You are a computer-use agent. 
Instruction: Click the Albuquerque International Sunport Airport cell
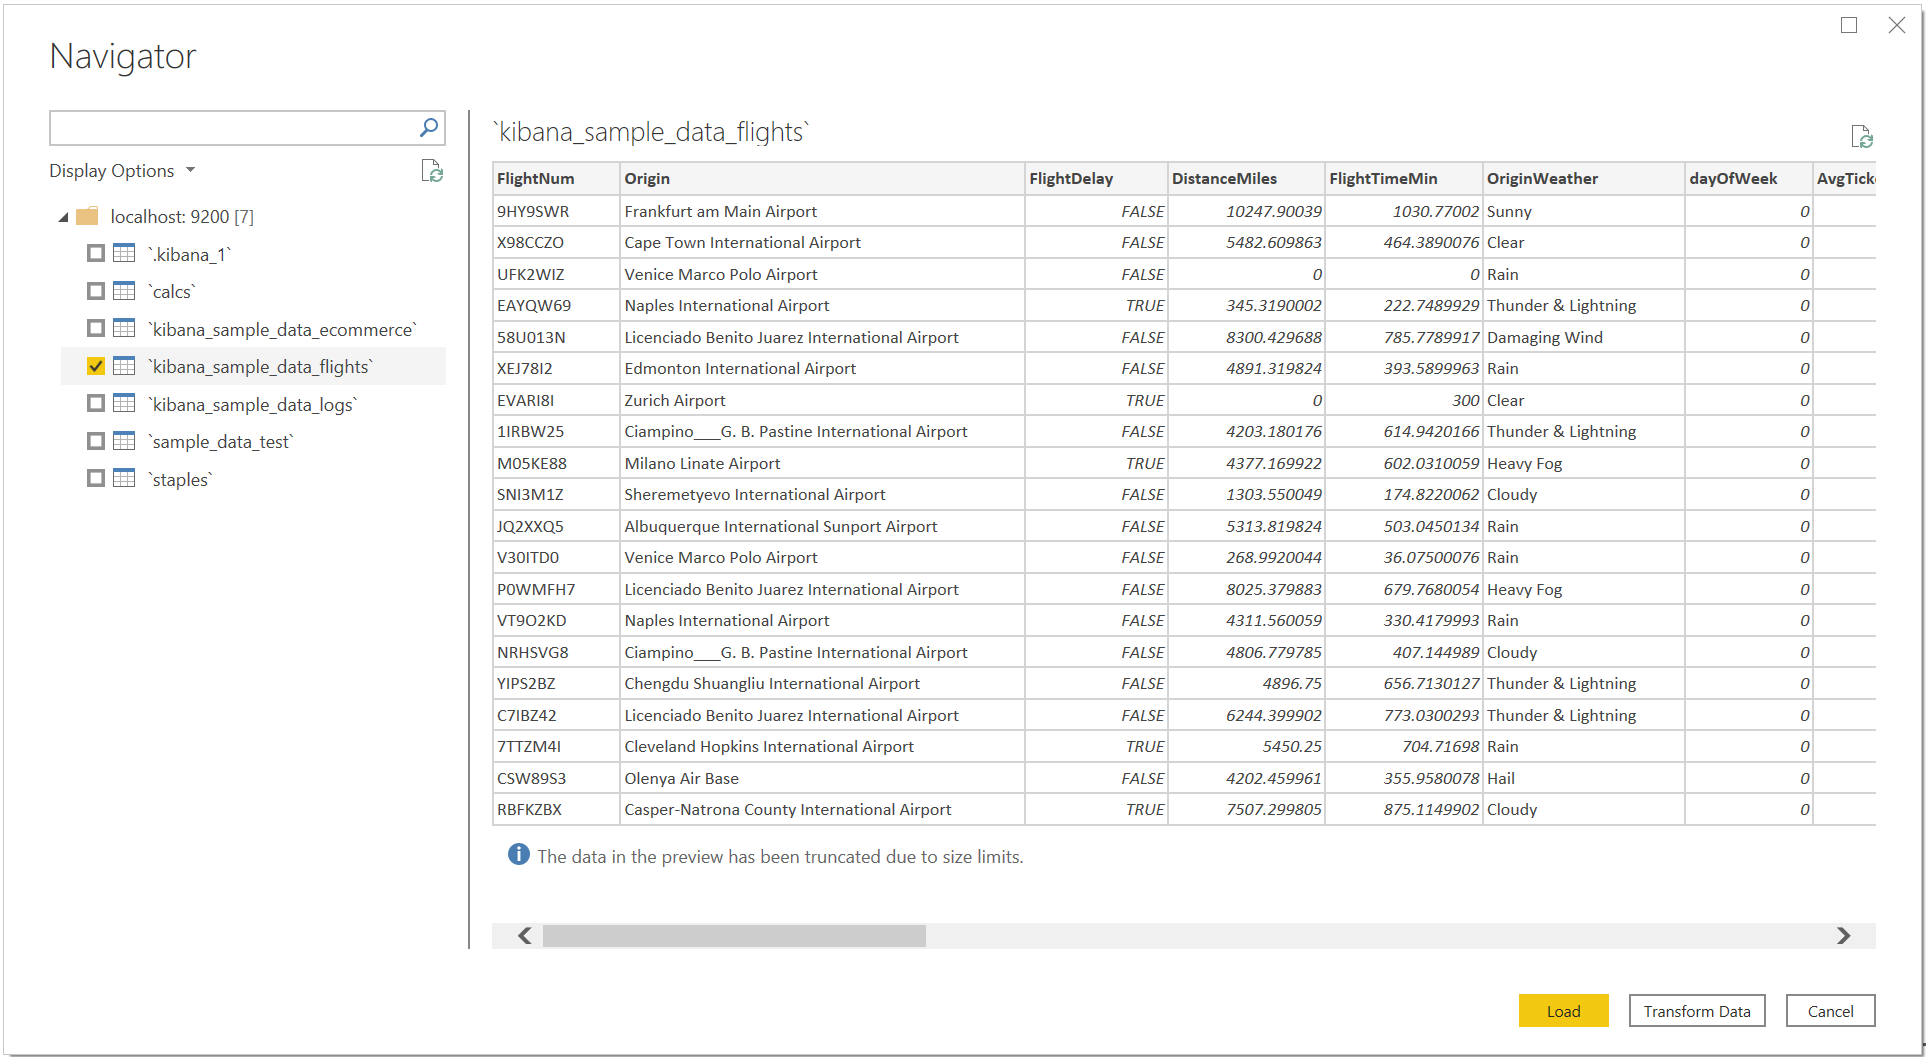tap(822, 526)
